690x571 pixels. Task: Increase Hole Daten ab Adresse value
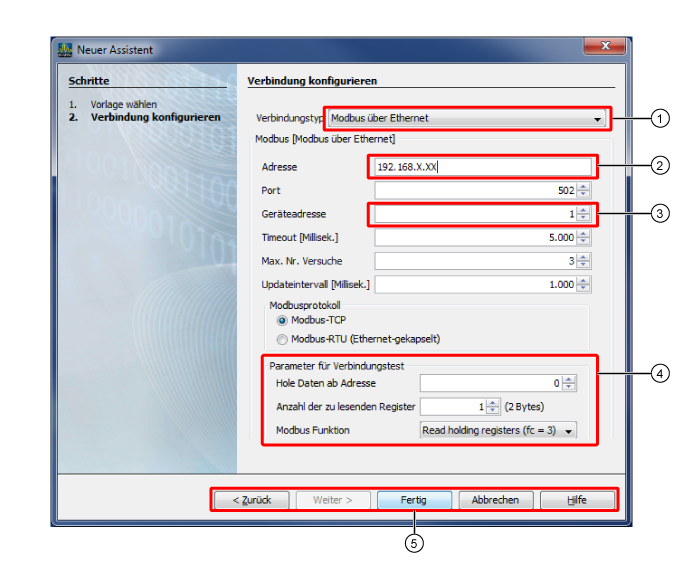pyautogui.click(x=569, y=379)
